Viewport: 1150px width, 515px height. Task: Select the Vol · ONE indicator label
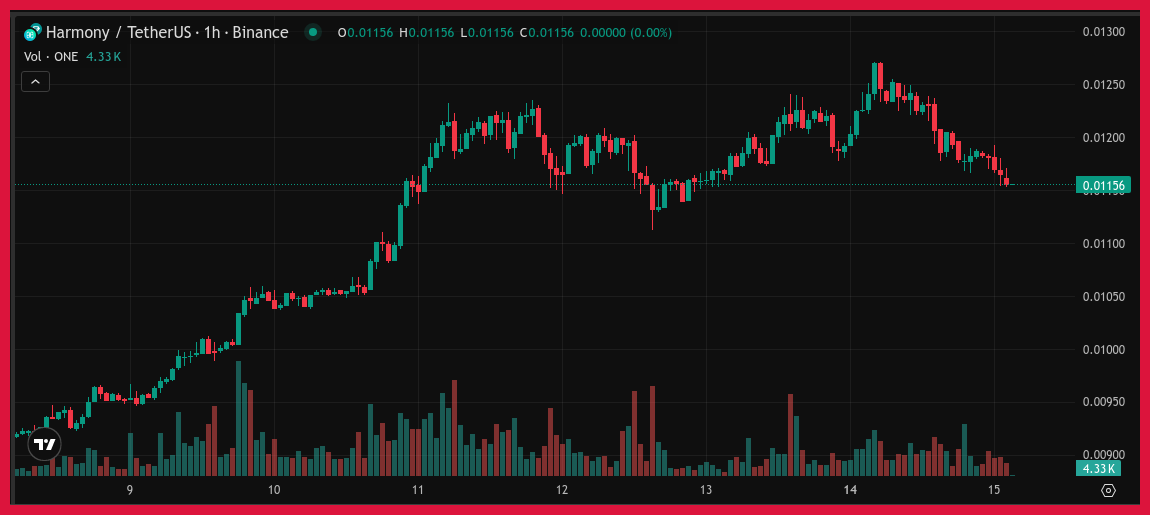click(x=52, y=56)
